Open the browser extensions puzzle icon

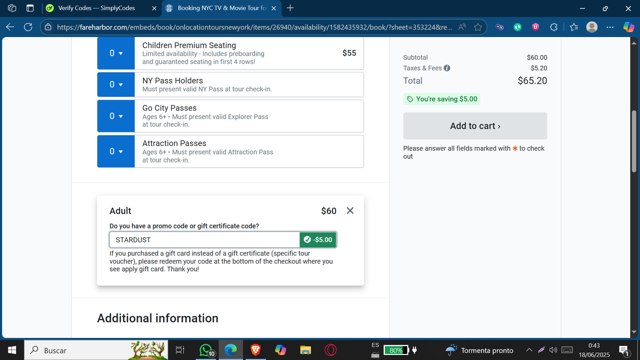[554, 27]
